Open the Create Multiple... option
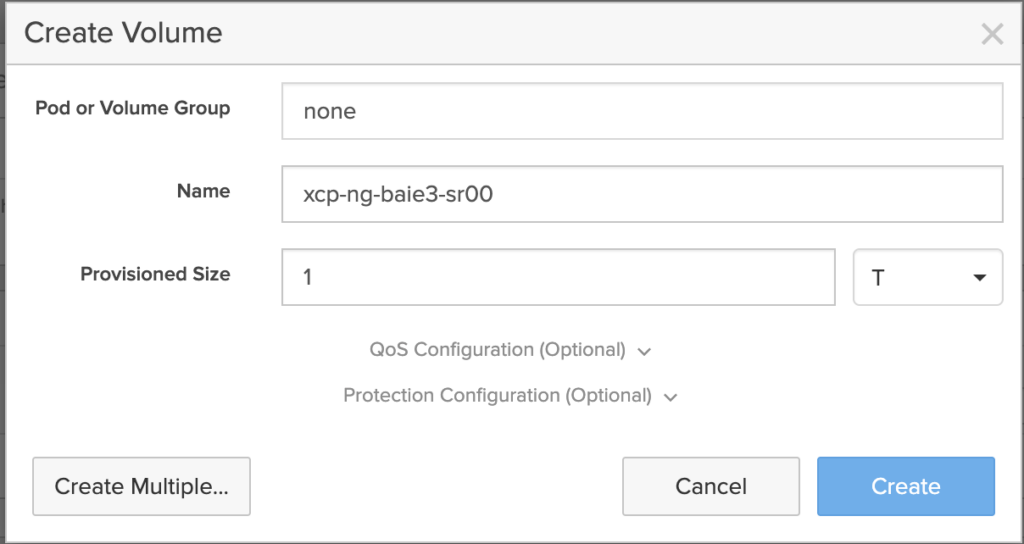This screenshot has height=544, width=1024. tap(141, 487)
